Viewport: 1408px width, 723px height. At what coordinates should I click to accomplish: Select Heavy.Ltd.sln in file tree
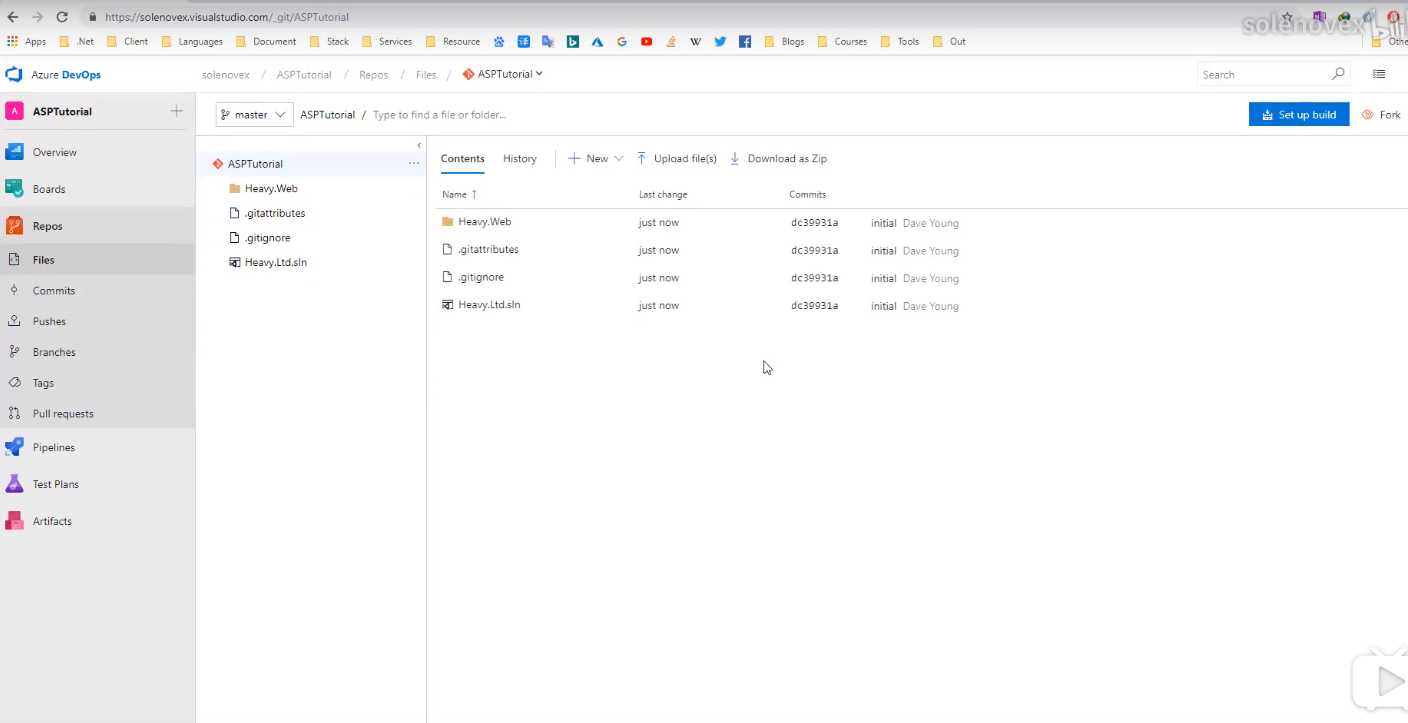point(275,262)
